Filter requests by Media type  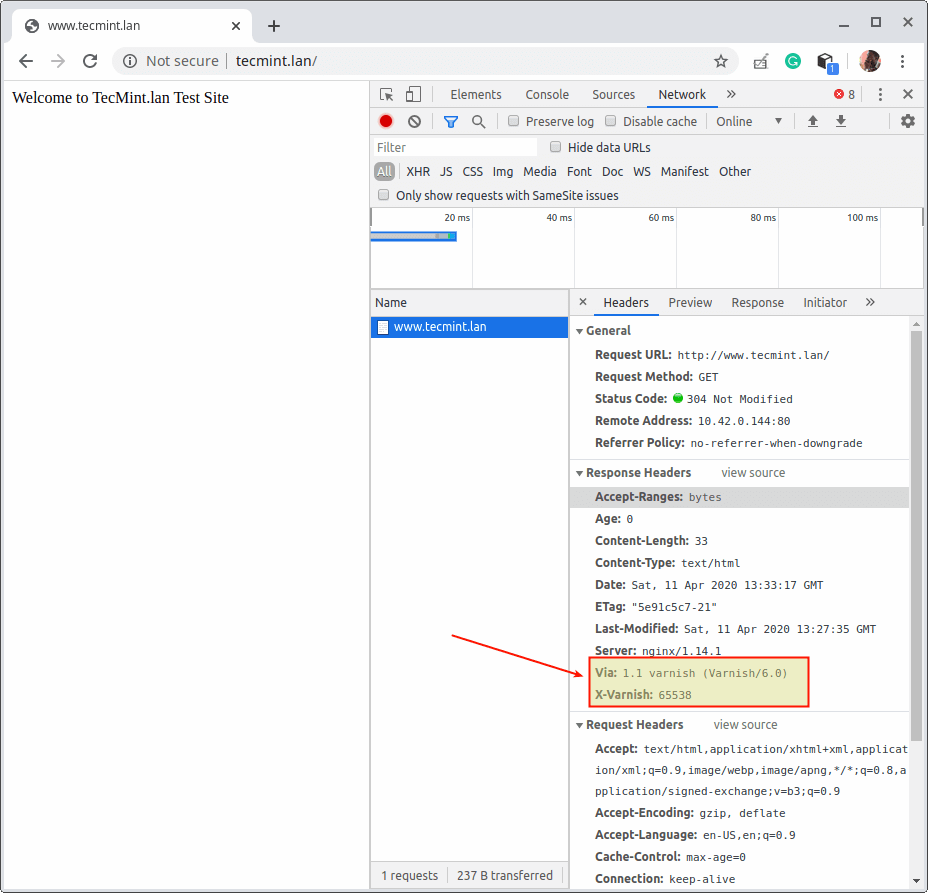point(539,172)
